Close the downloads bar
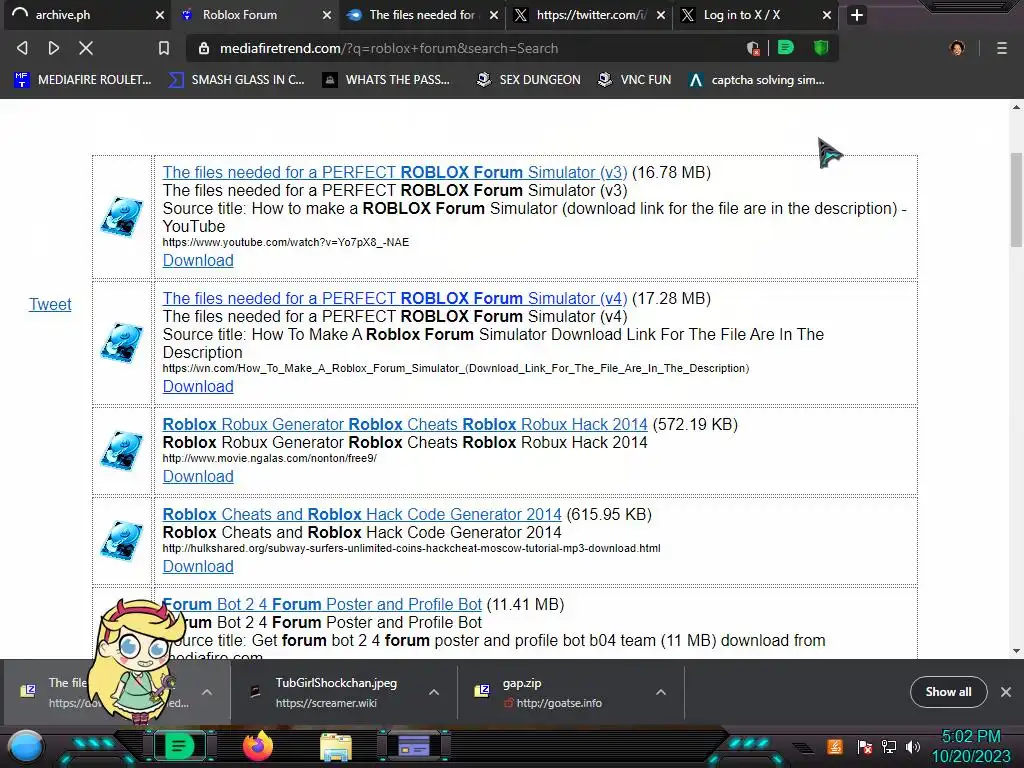Viewport: 1024px width, 768px height. coord(1006,692)
